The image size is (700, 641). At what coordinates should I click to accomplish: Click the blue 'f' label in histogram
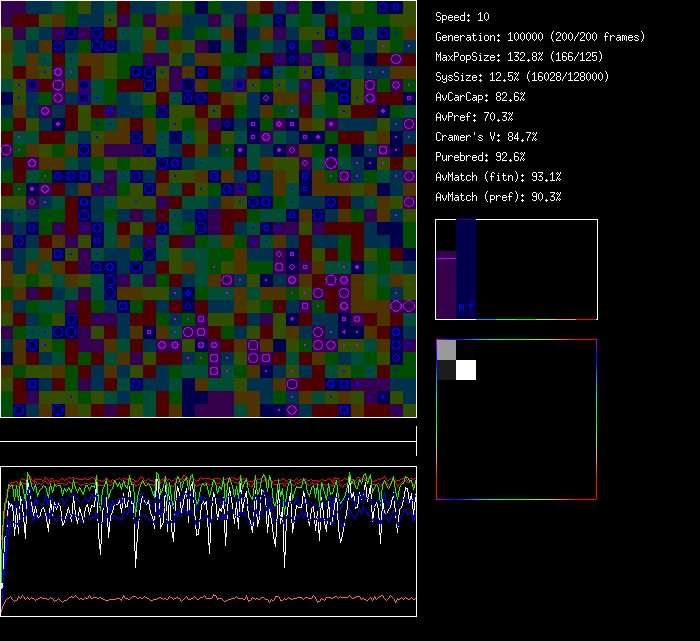point(470,305)
